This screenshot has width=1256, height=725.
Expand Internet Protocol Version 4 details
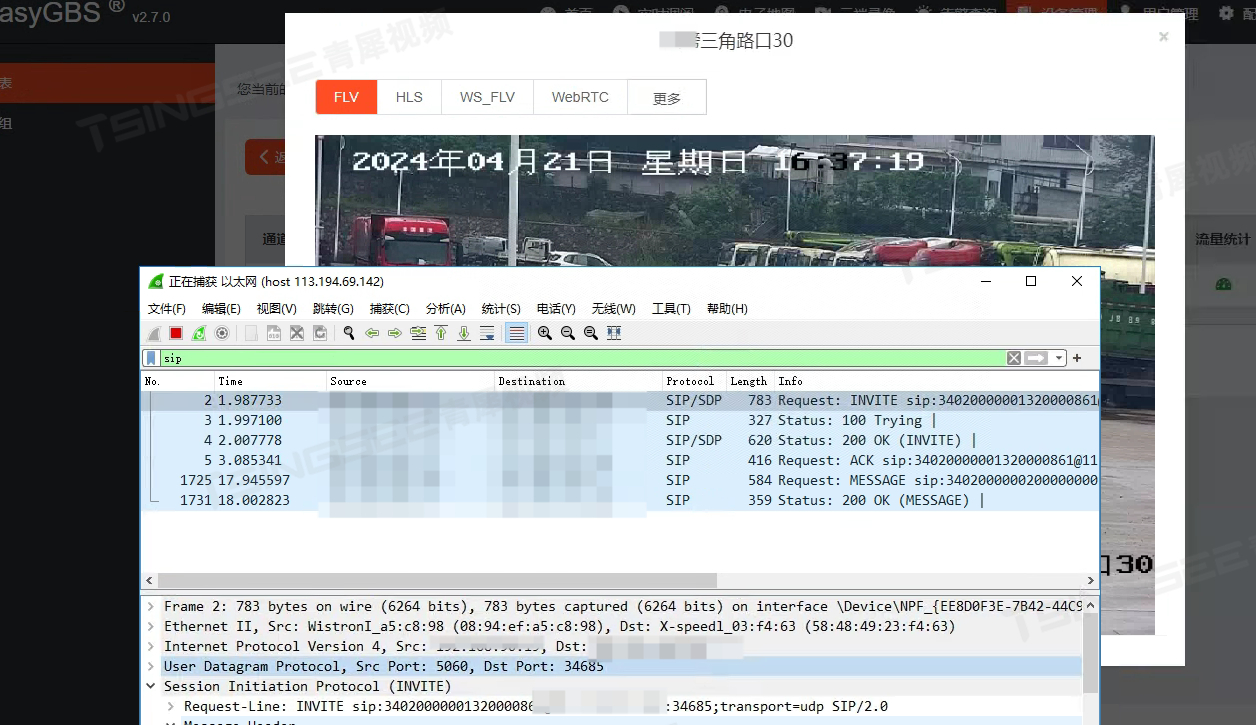tap(151, 646)
